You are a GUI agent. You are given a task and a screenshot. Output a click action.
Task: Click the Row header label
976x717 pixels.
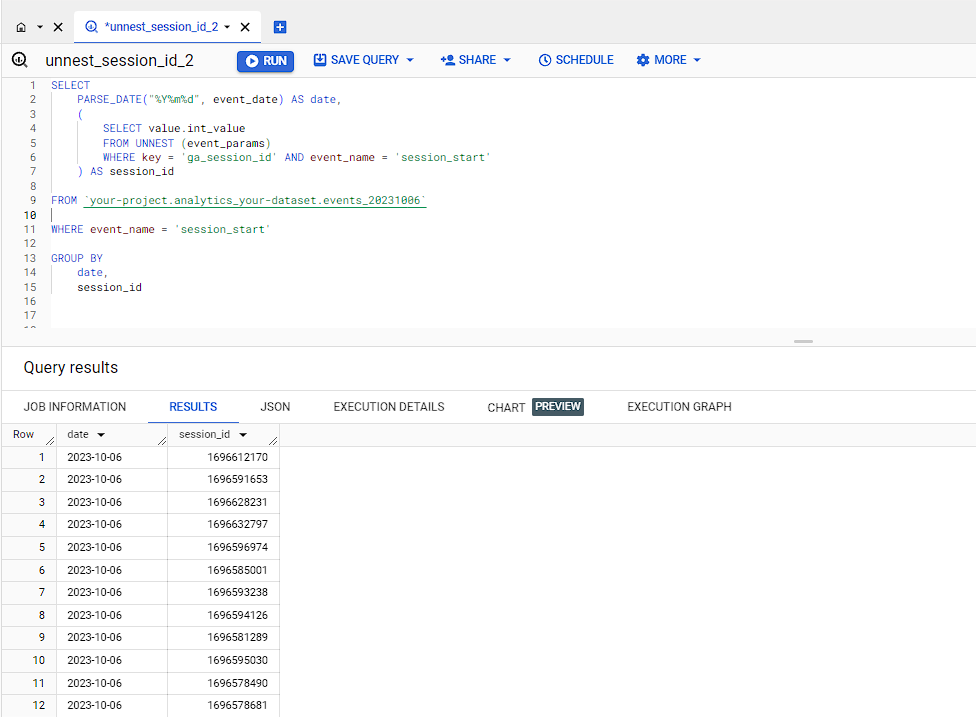(x=24, y=434)
